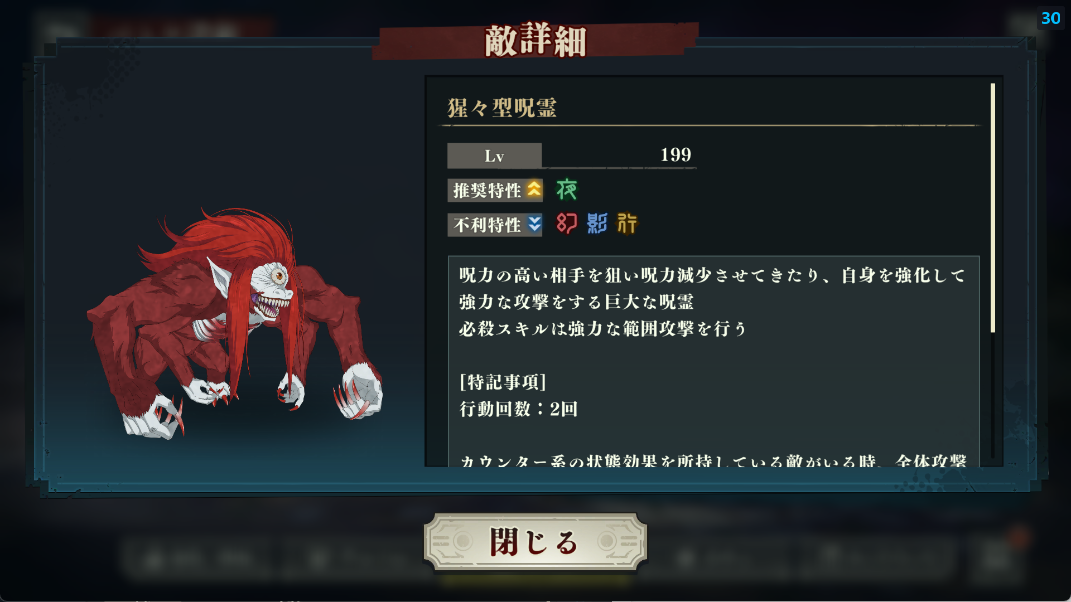The width and height of the screenshot is (1071, 602).
Task: Click the yellow double up-chevron icon
Action: 534,189
